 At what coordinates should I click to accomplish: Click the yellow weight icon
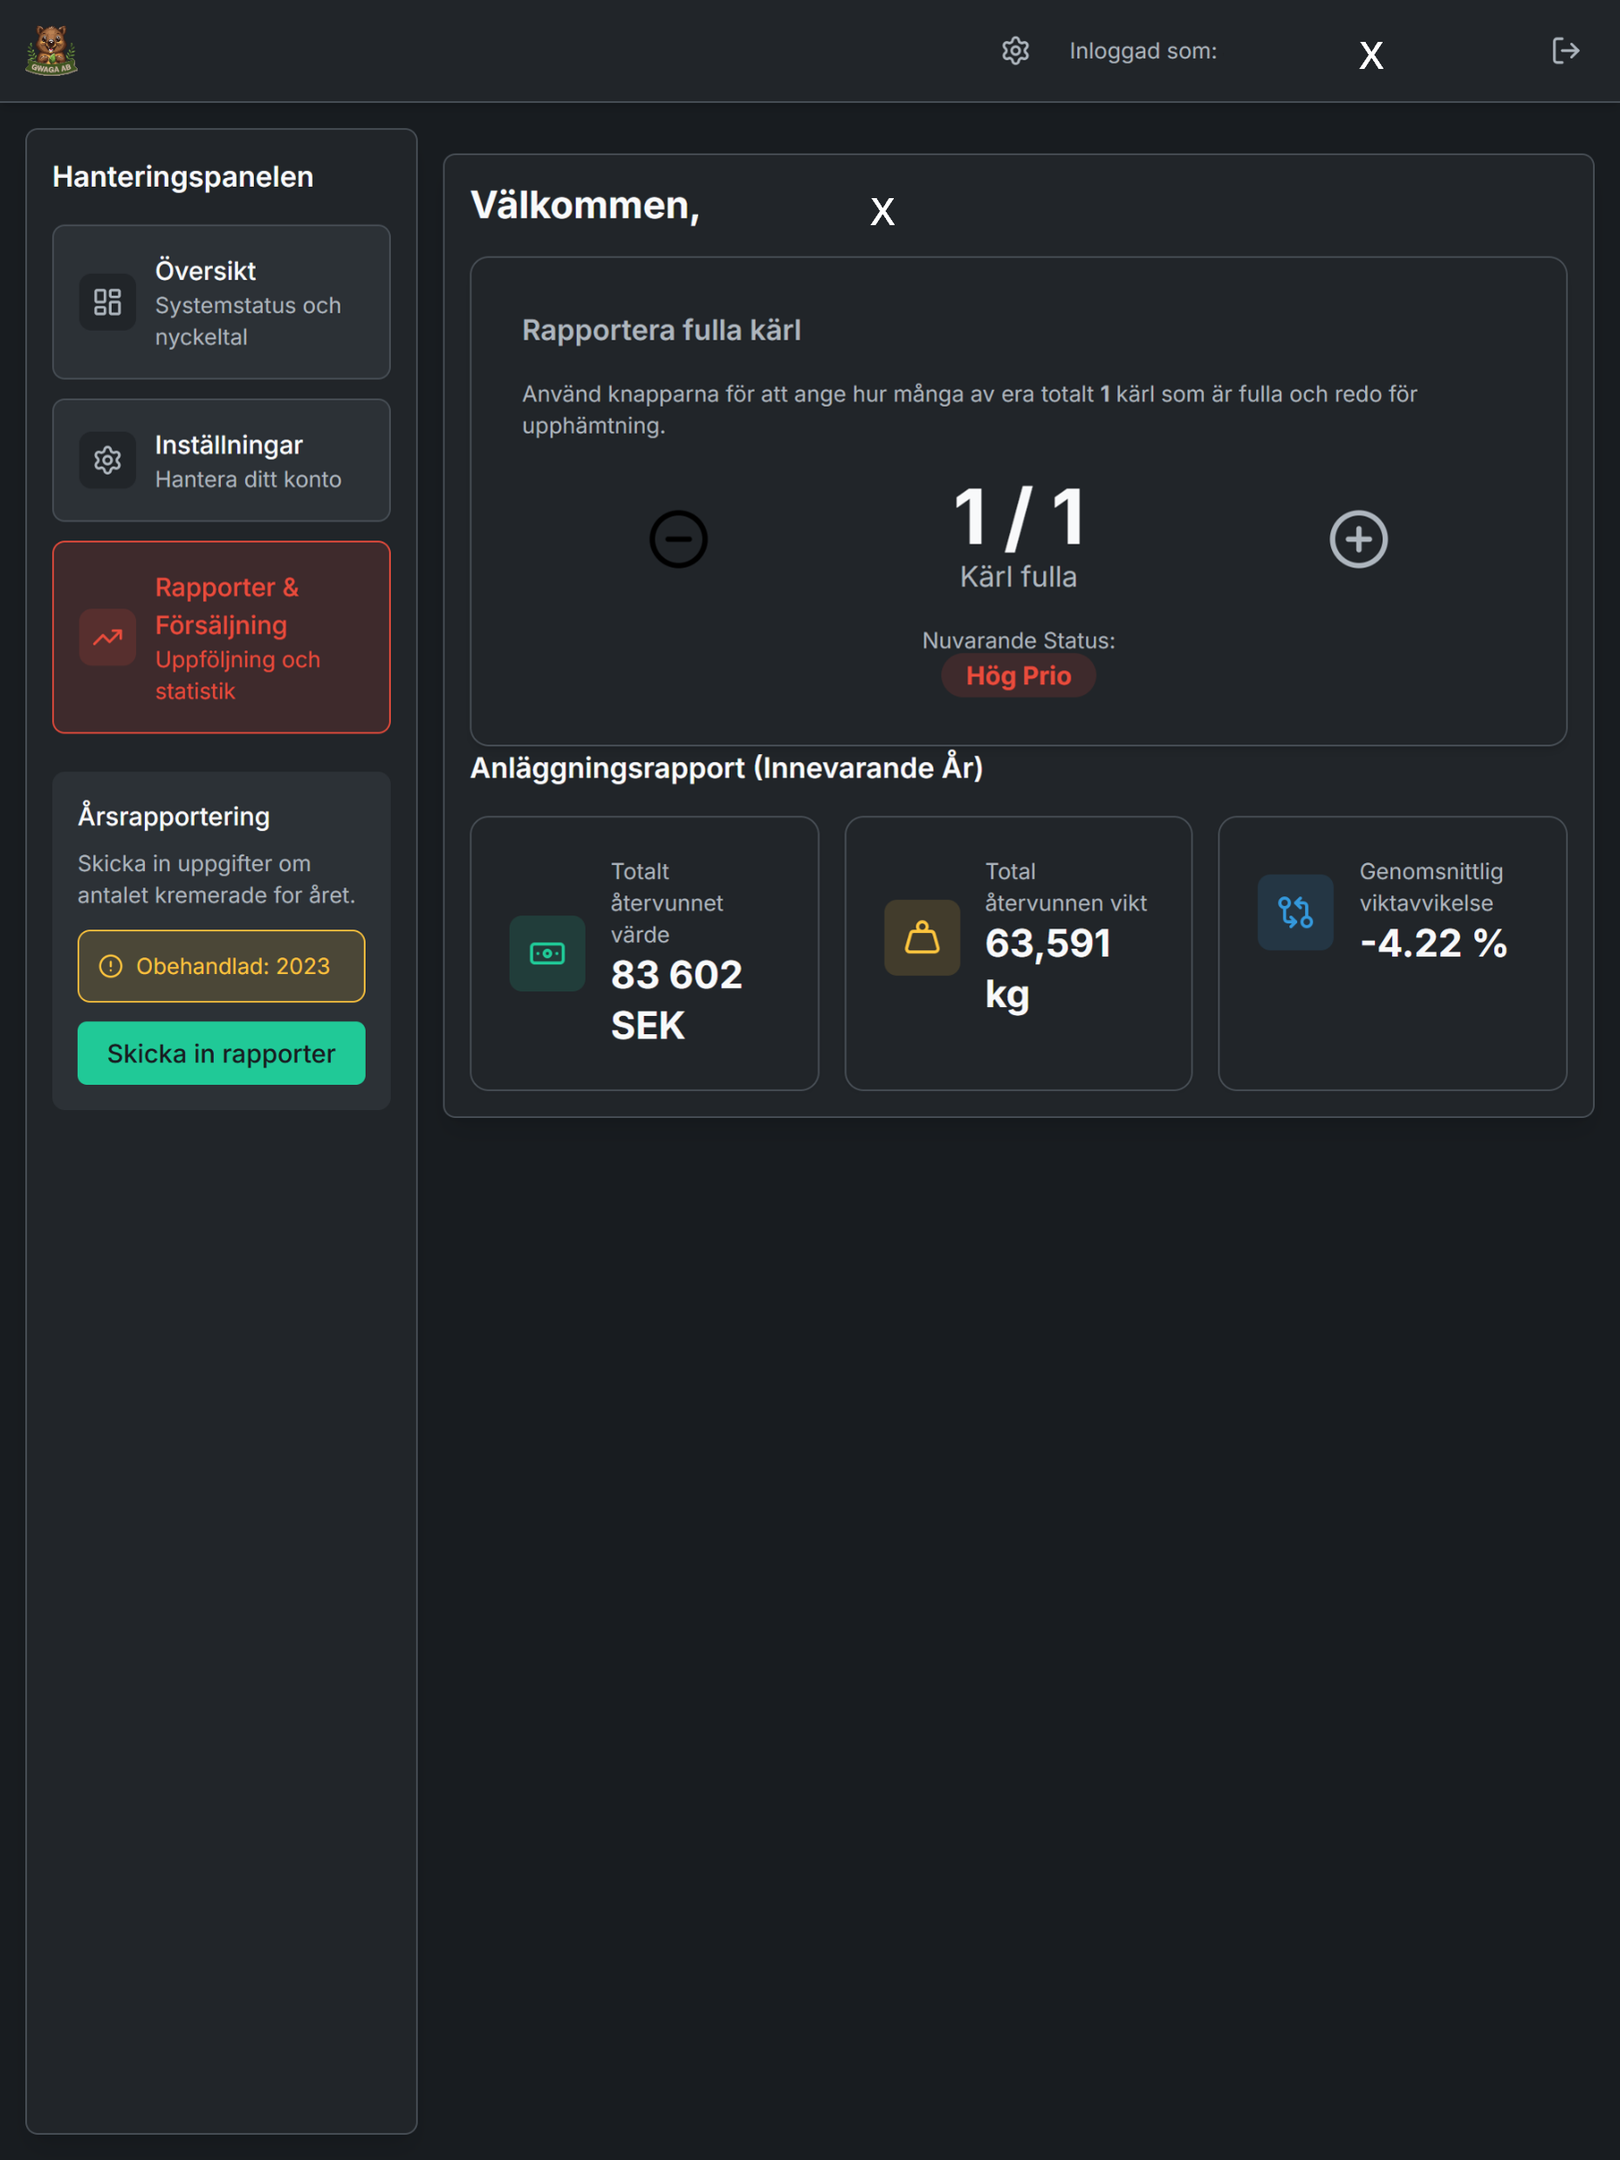click(x=921, y=938)
